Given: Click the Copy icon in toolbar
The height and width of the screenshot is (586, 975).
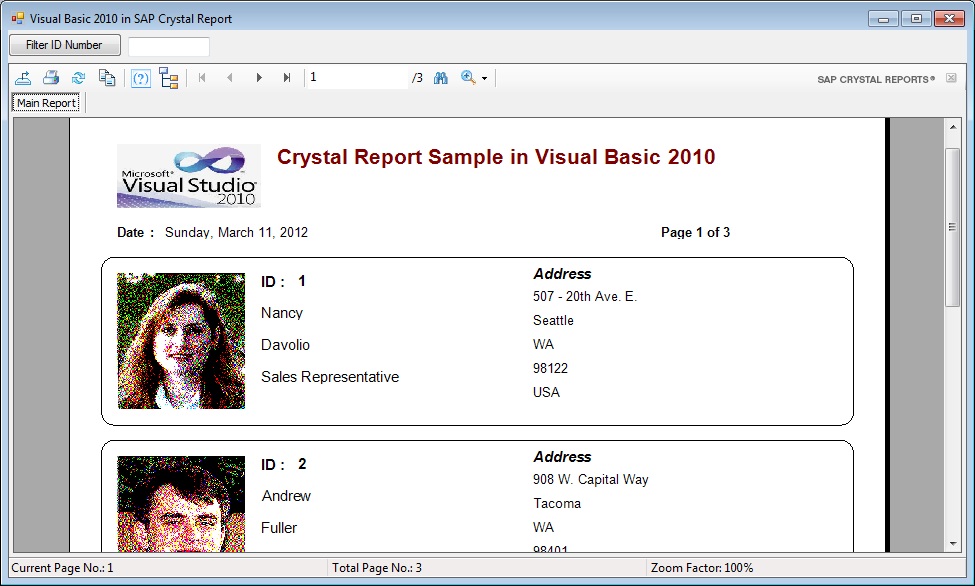Looking at the screenshot, I should coord(107,78).
